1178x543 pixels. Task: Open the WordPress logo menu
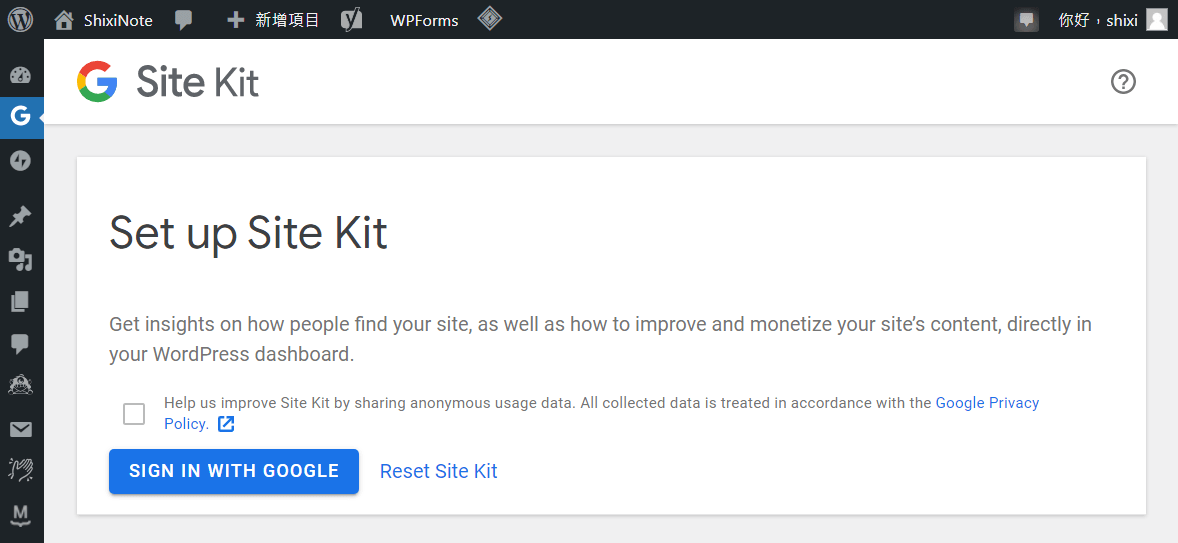coord(20,20)
